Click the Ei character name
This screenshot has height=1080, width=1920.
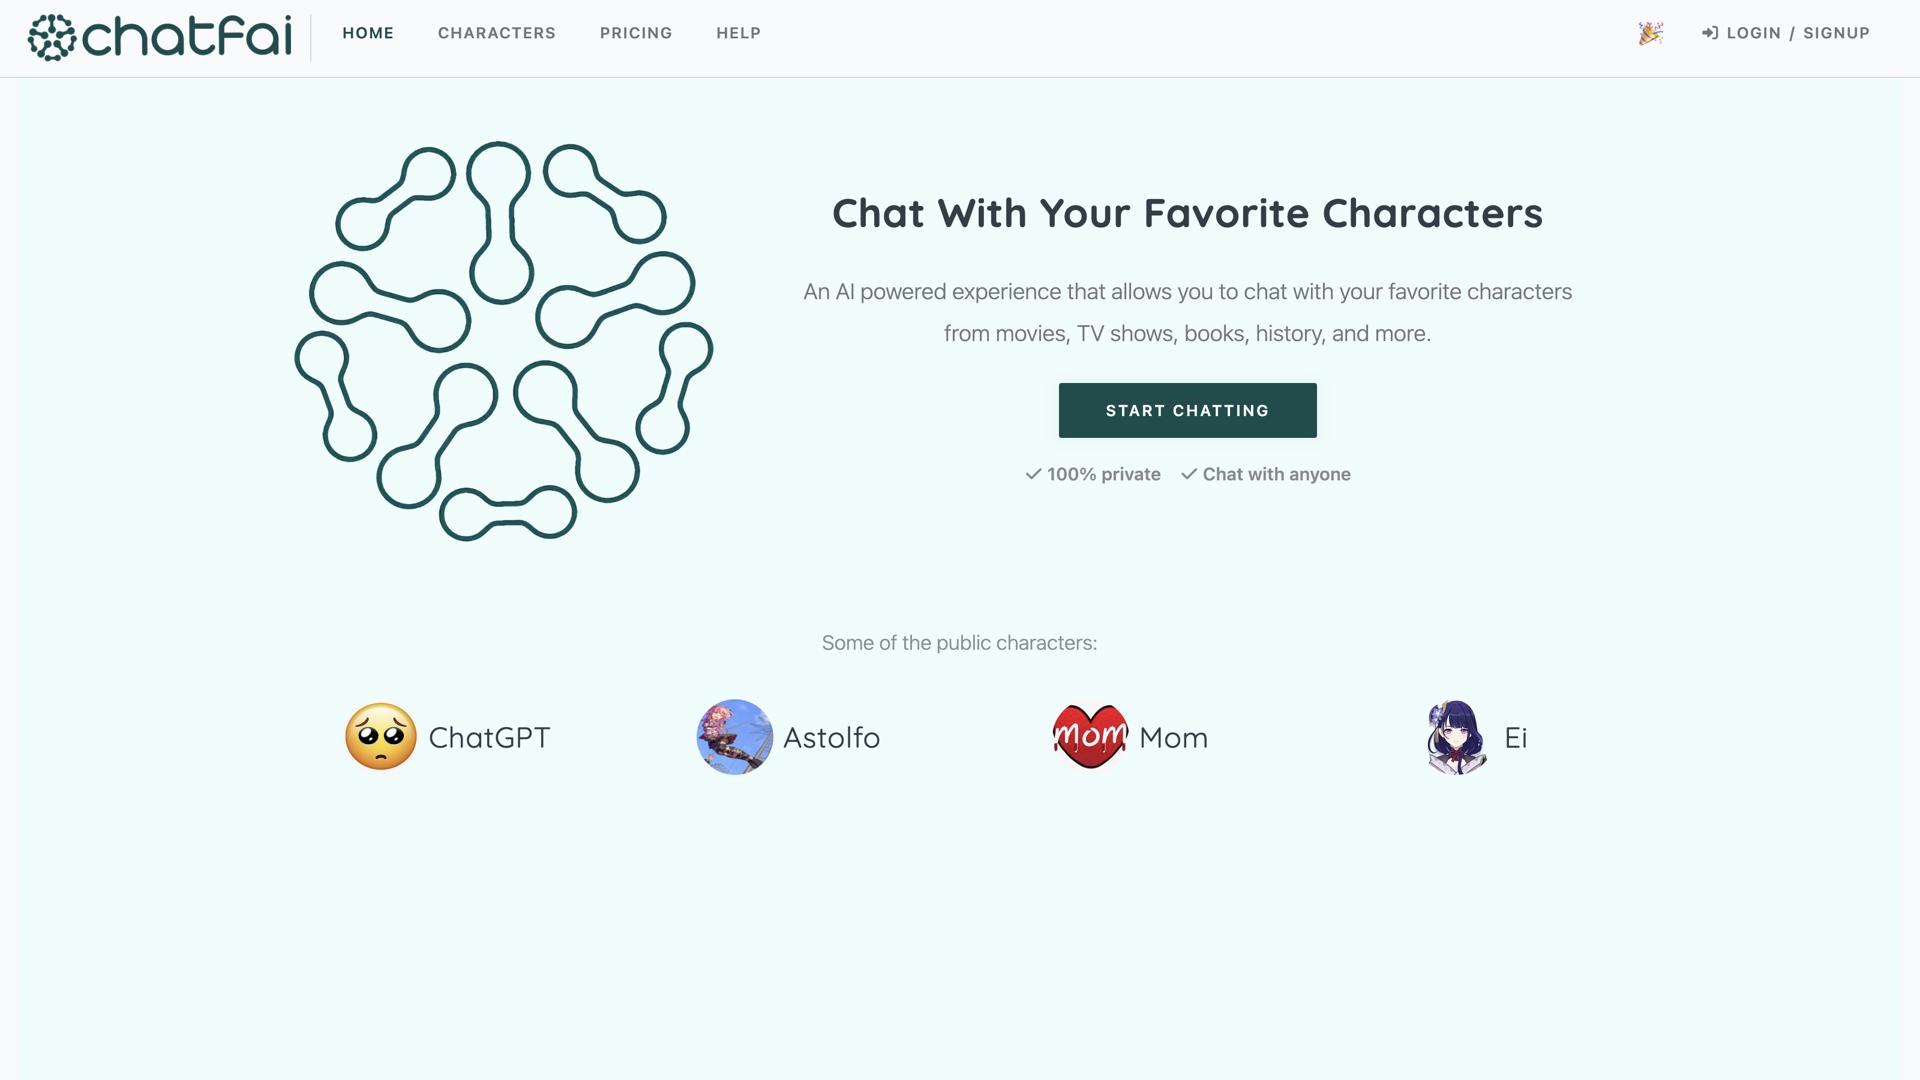click(1515, 738)
